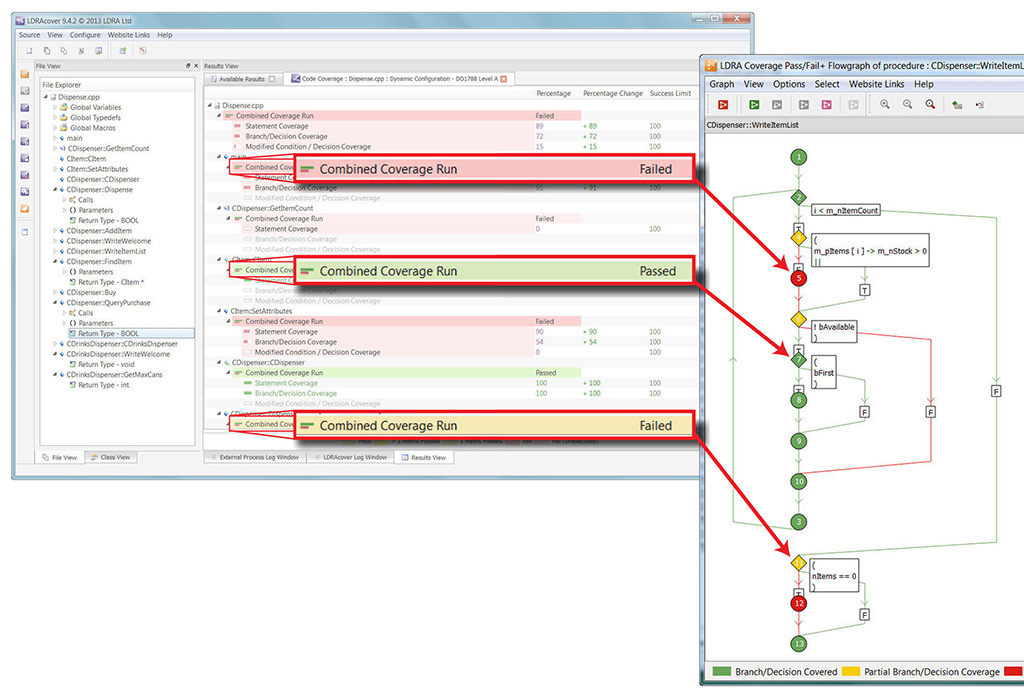Select green node 8 in the flowgraph
1024x700 pixels.
pos(798,400)
